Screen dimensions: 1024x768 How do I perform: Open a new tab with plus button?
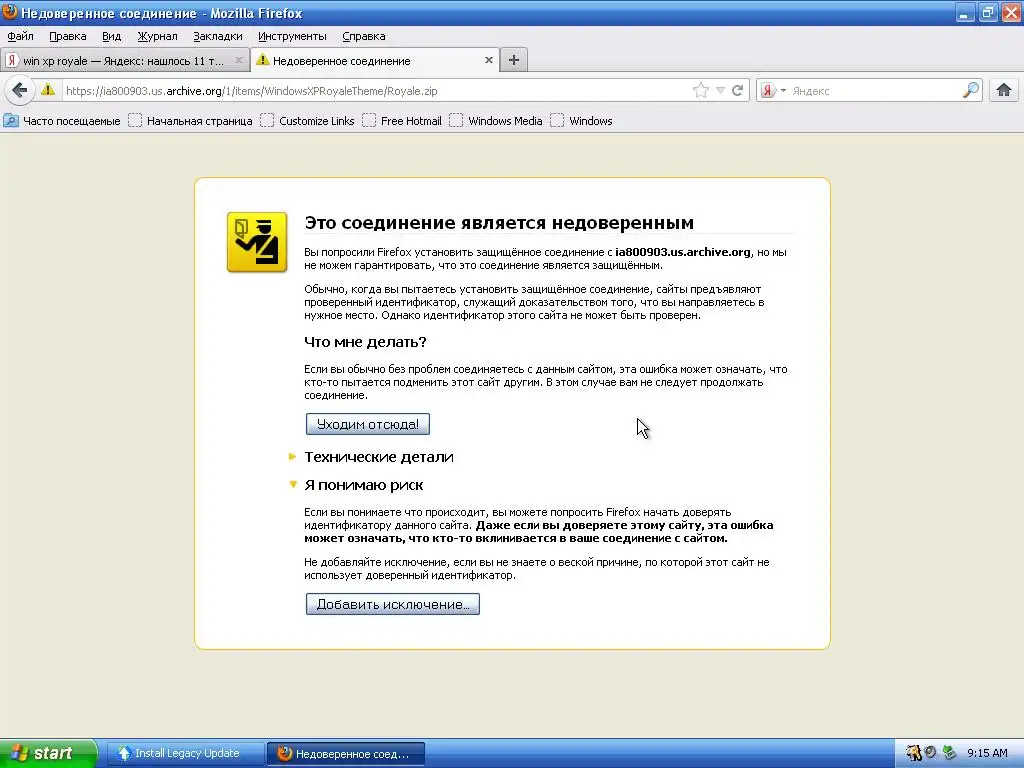(514, 60)
